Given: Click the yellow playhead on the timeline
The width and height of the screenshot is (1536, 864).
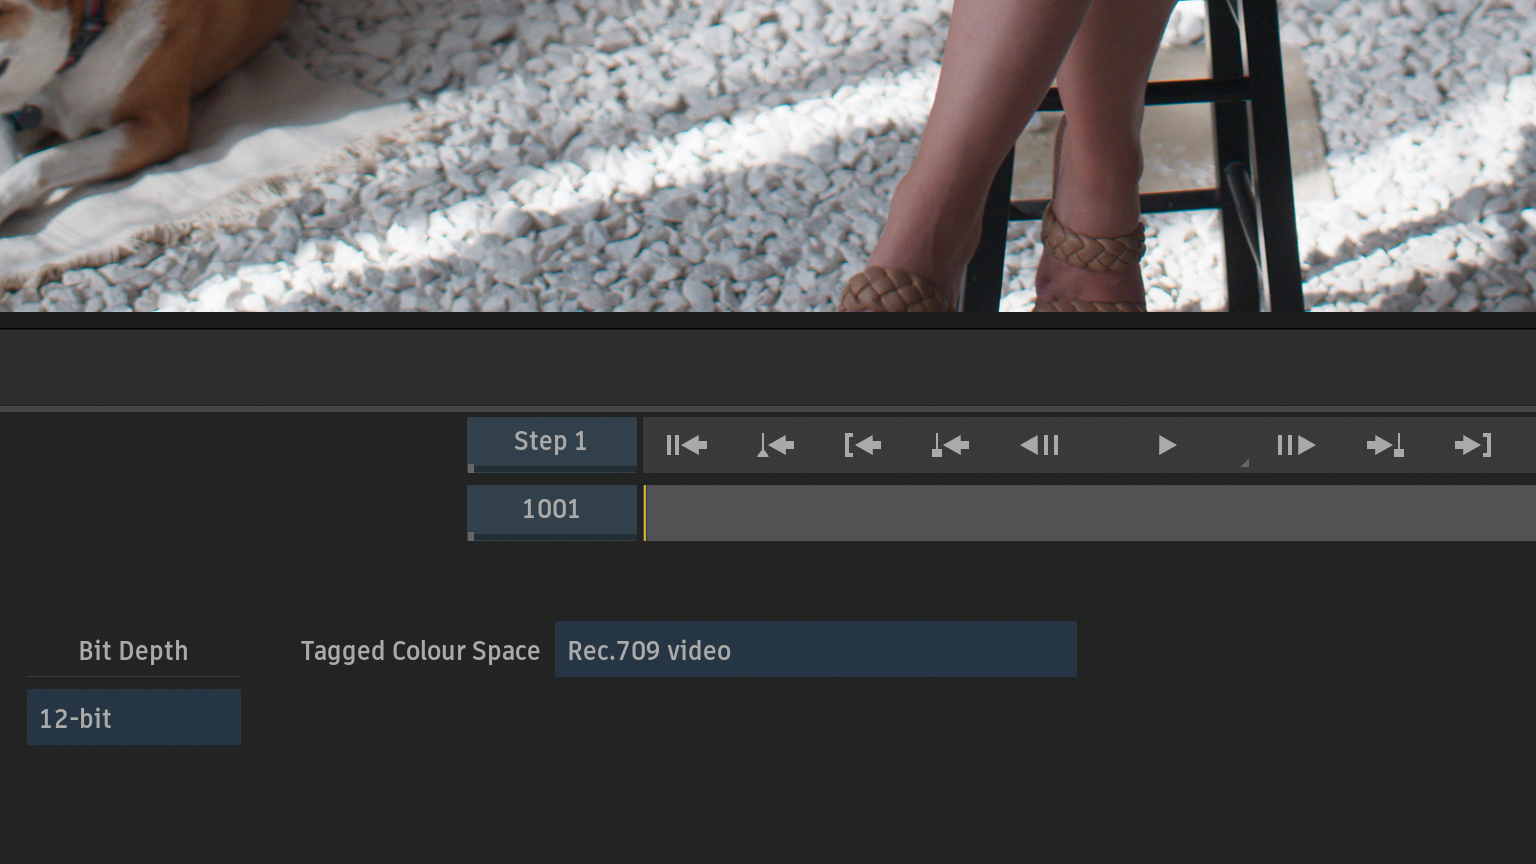Looking at the screenshot, I should (645, 513).
